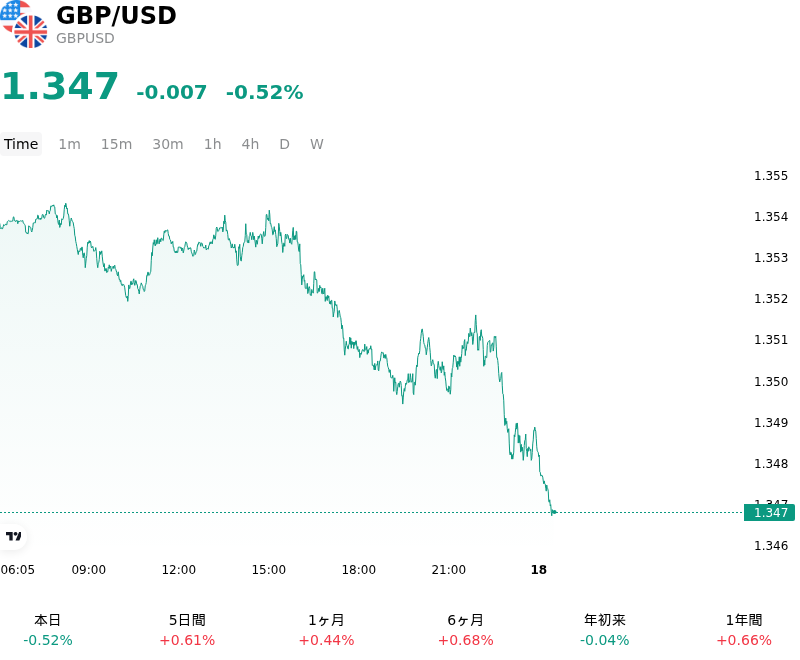Viewport: 800px width, 660px height.
Task: Select the 4h interval
Action: [x=250, y=144]
